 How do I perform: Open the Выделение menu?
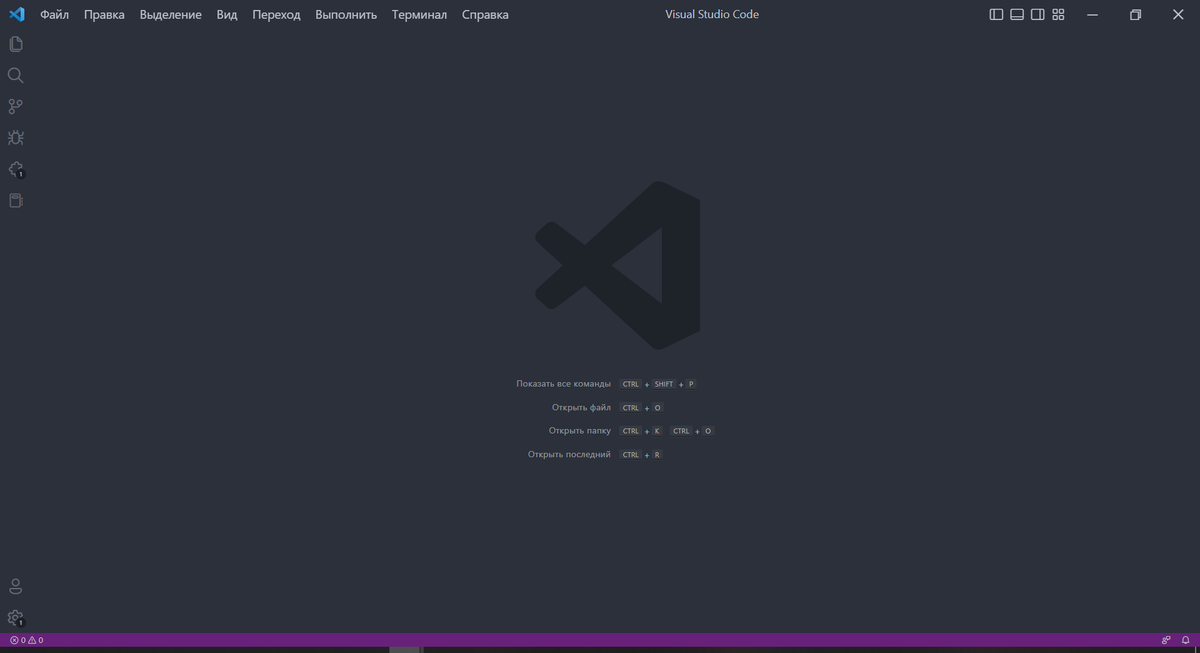[x=170, y=15]
